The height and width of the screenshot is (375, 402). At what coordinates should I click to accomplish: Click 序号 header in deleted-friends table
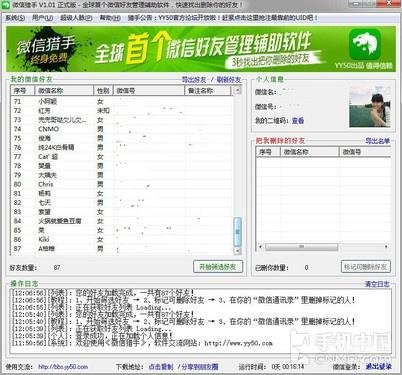tap(268, 152)
